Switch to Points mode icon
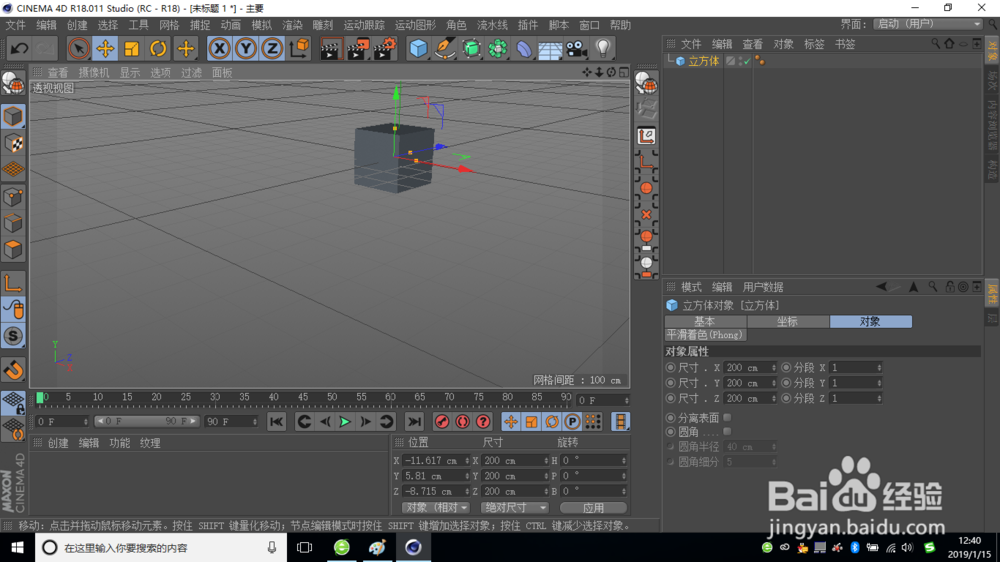The width and height of the screenshot is (1000, 562). coord(13,196)
